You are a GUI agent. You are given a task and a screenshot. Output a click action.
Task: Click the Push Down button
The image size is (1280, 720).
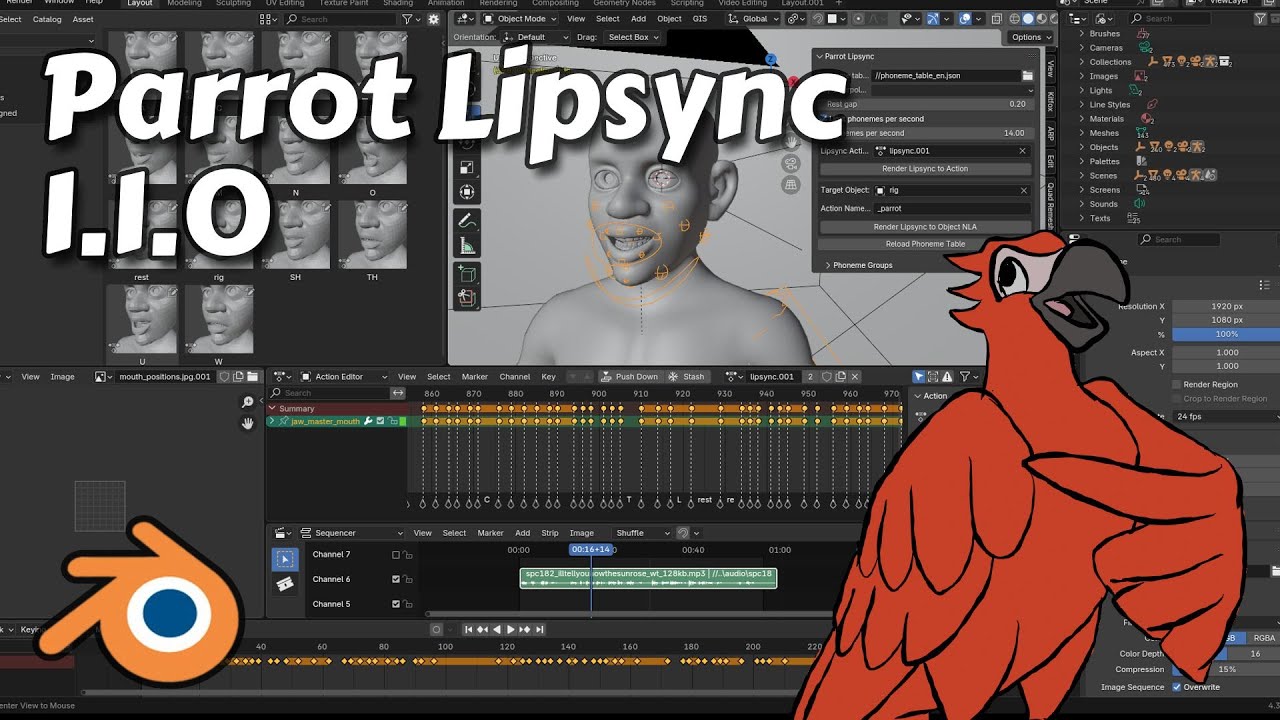630,377
